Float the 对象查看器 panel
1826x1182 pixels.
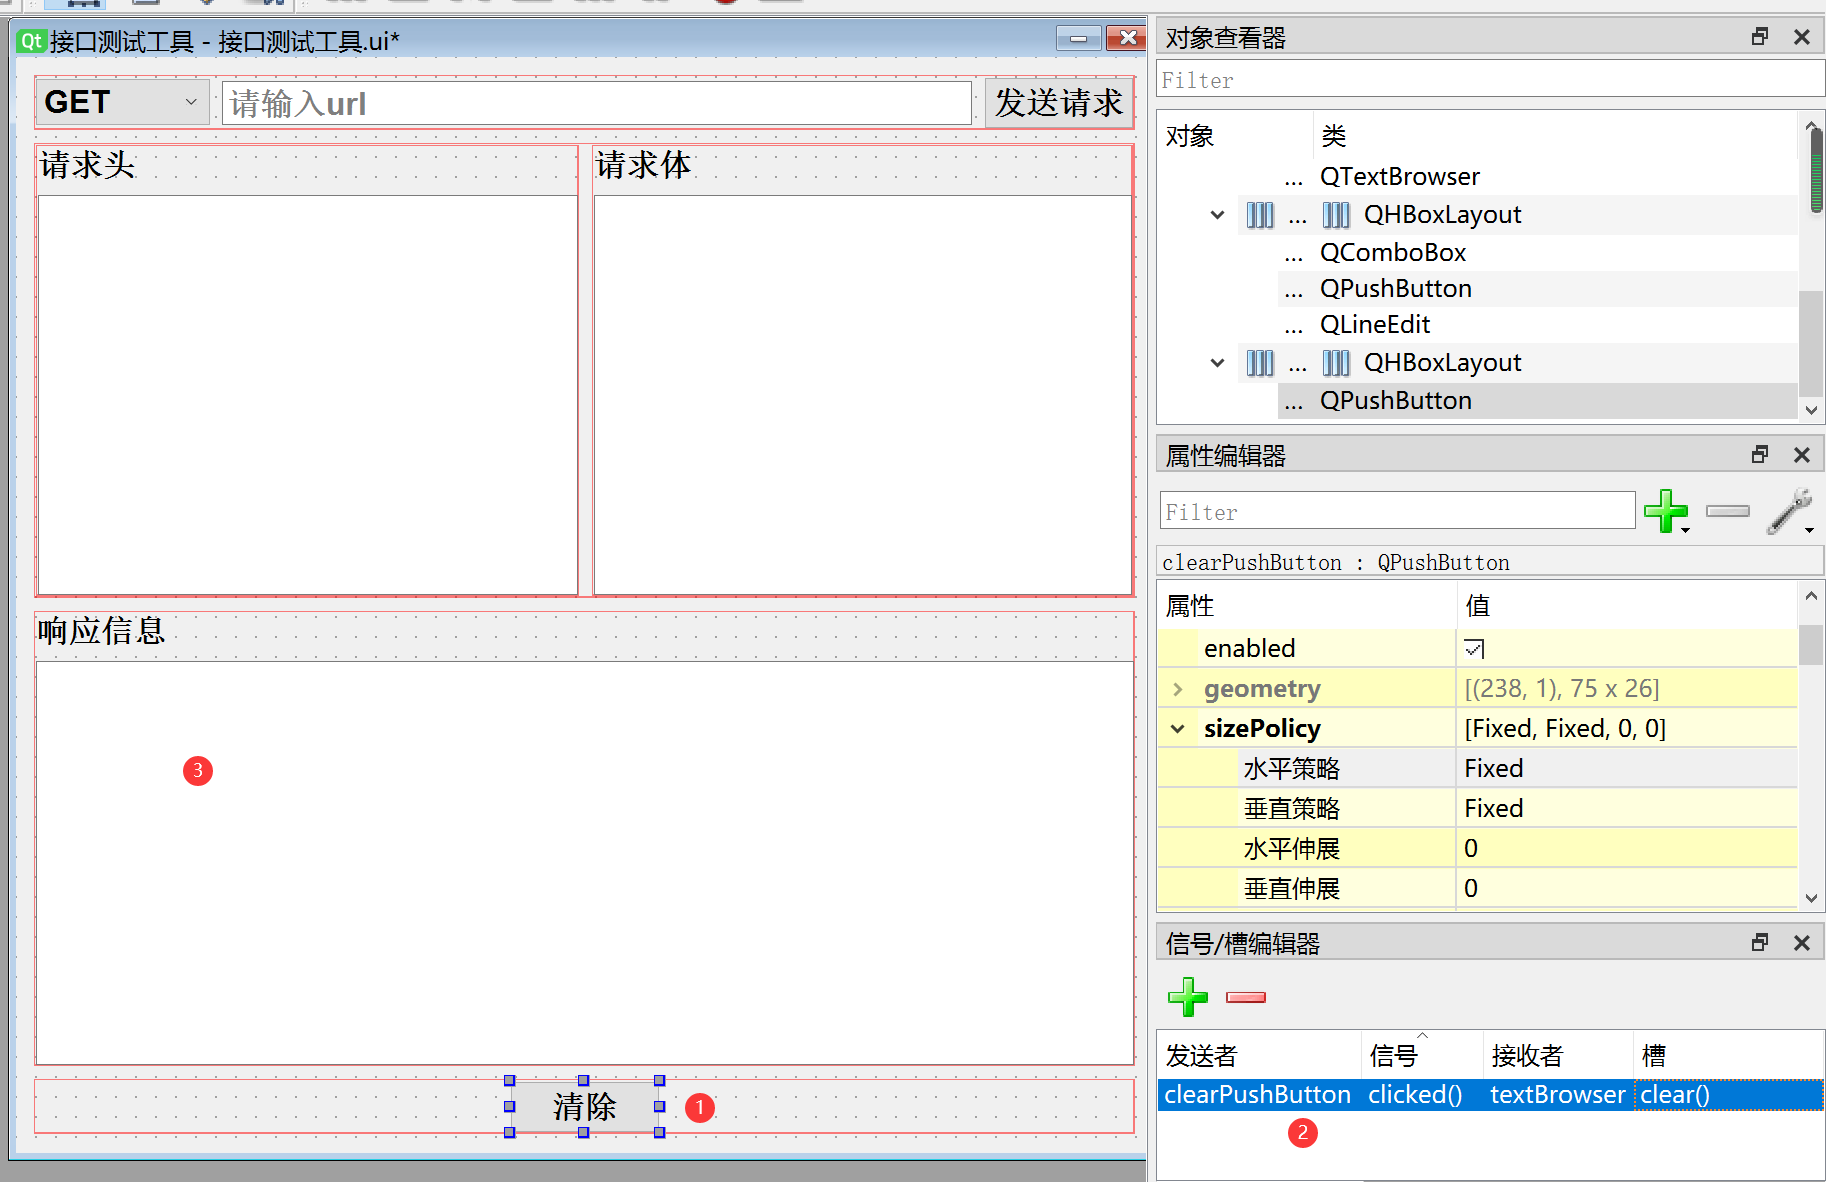[1760, 37]
